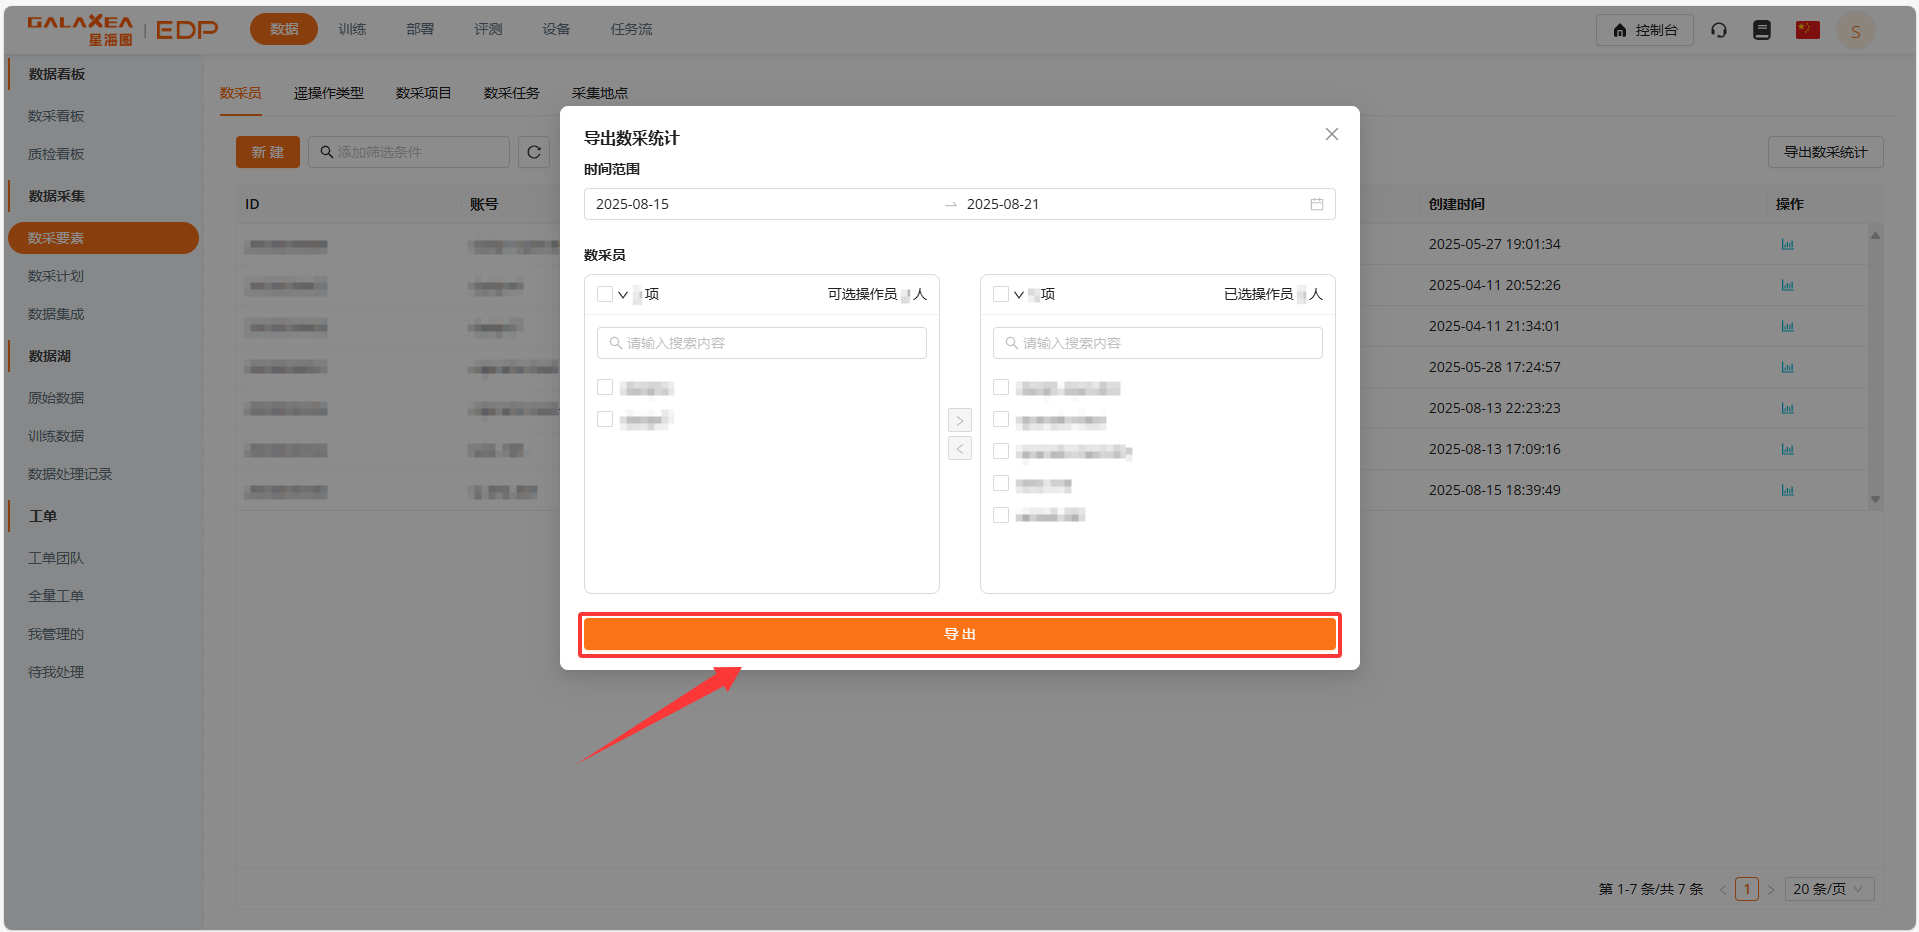Open the customer support headset icon
Viewport: 1919px width, 932px height.
[x=1718, y=30]
